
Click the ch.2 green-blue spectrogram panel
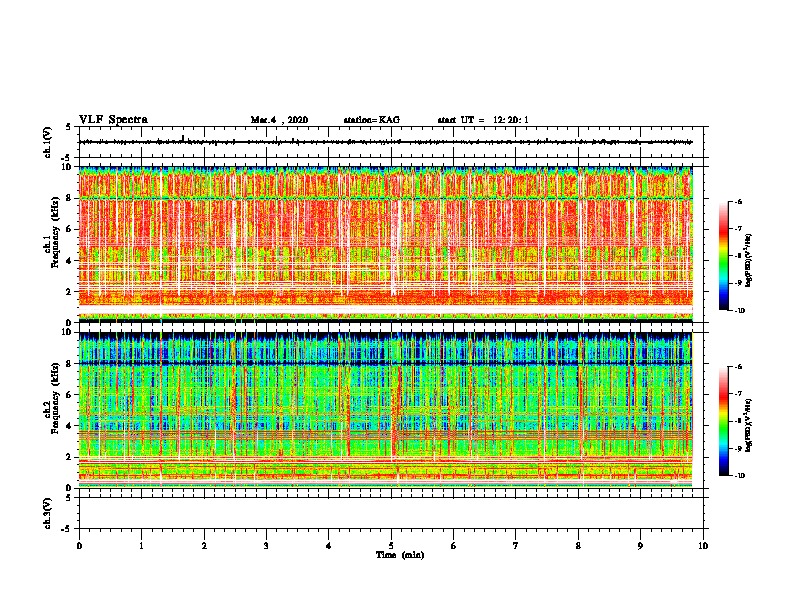[x=386, y=410]
